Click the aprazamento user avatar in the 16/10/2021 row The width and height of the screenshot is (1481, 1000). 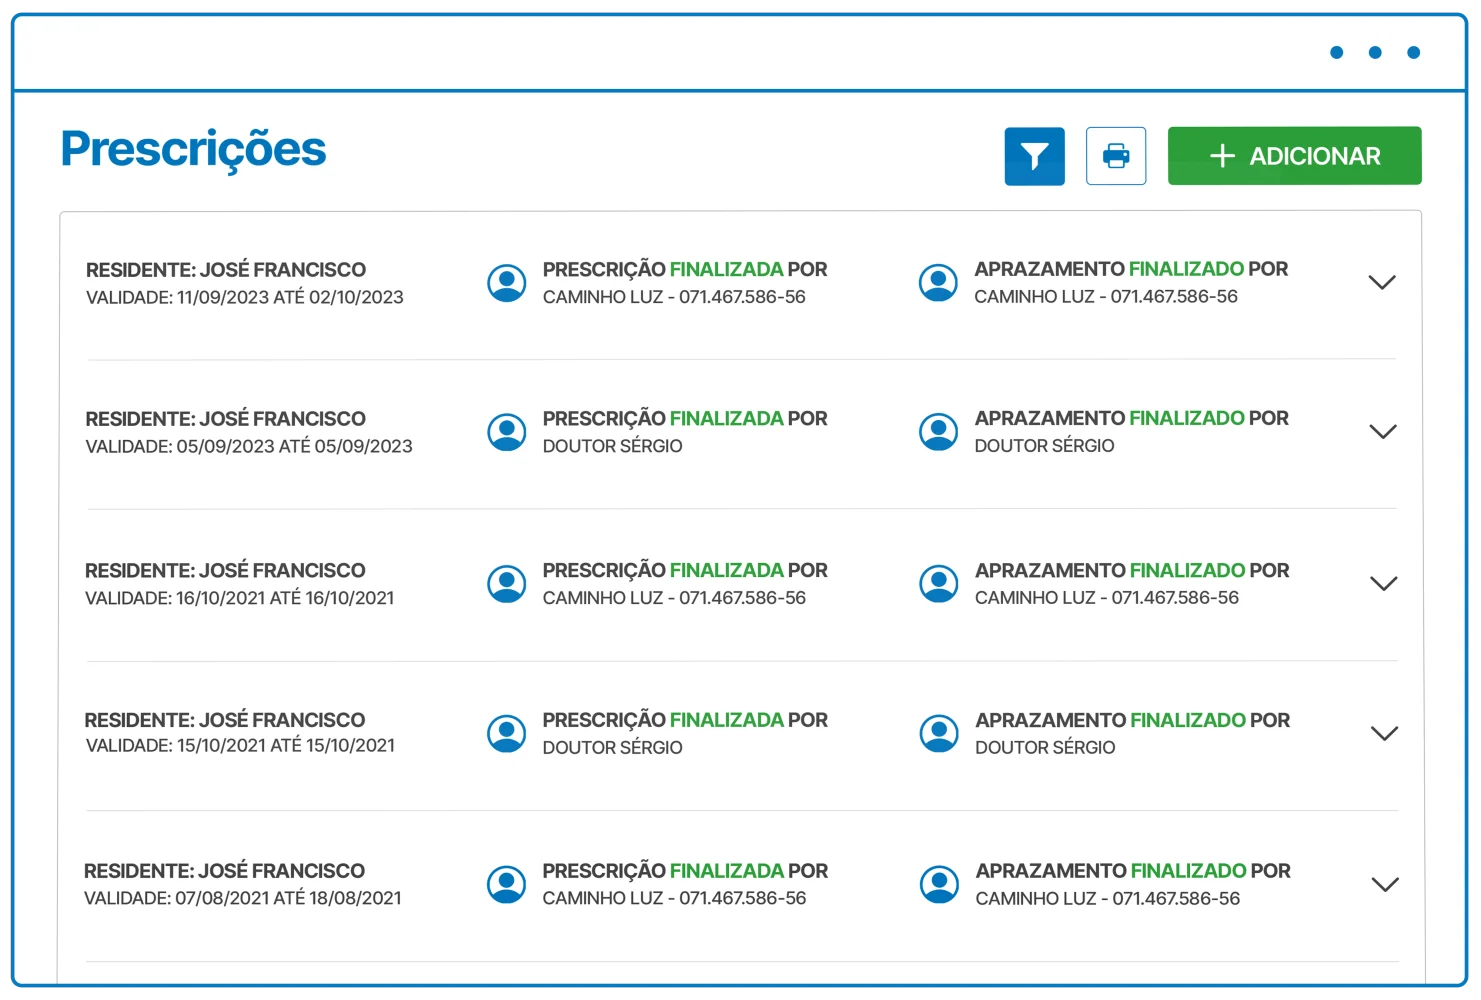[939, 584]
